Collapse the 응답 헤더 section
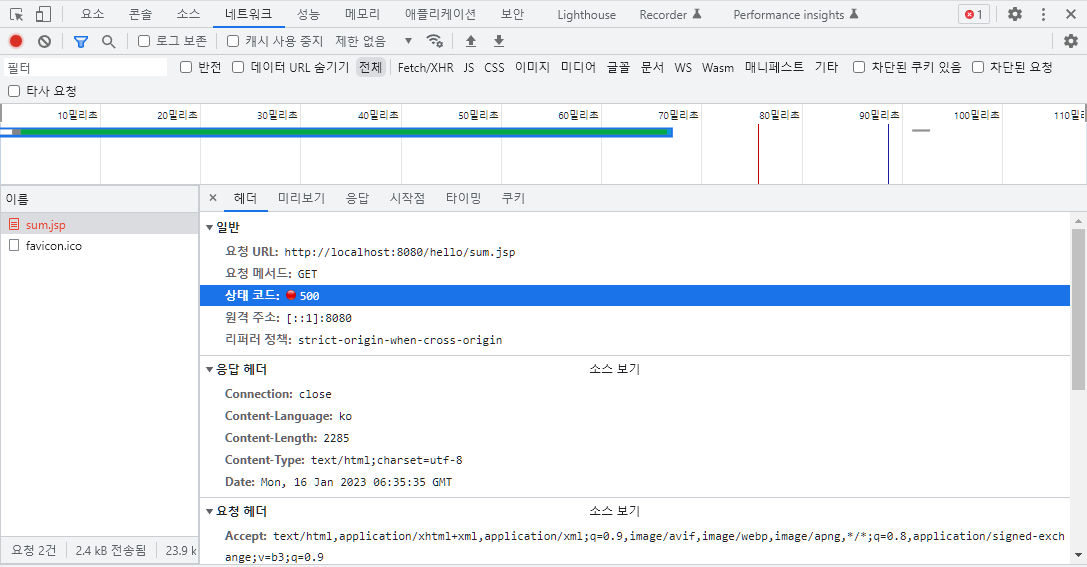The width and height of the screenshot is (1087, 567). pos(209,369)
